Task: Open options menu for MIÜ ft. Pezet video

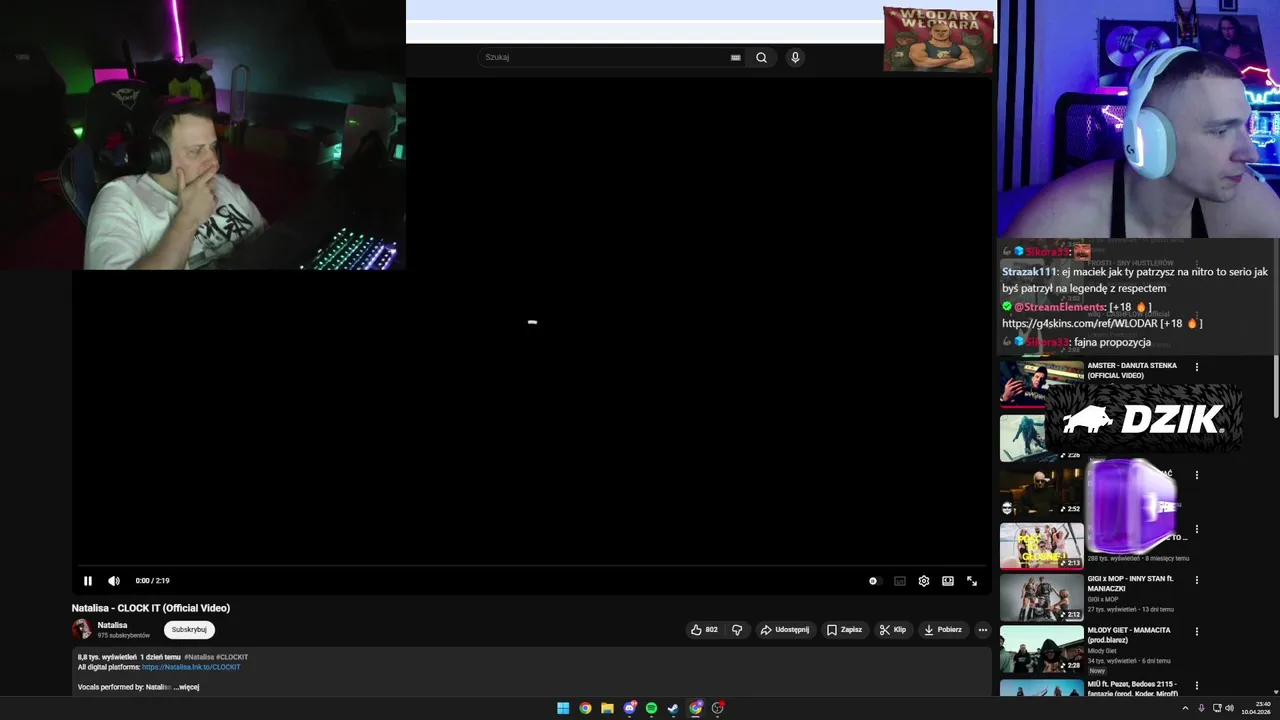Action: coord(1196,686)
